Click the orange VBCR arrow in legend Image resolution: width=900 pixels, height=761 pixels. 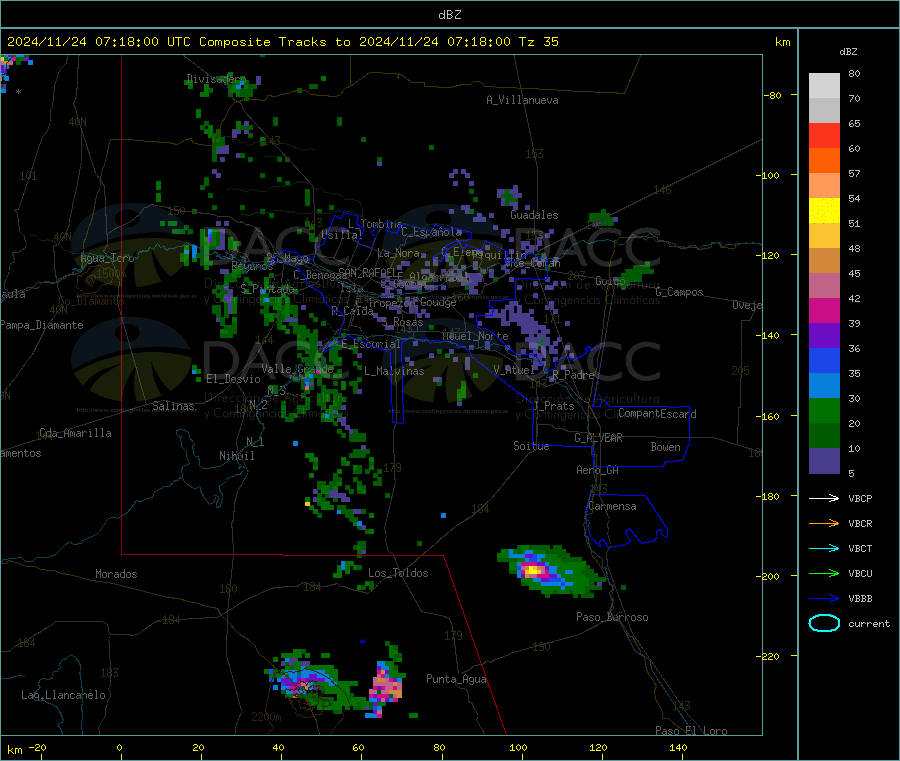point(824,523)
